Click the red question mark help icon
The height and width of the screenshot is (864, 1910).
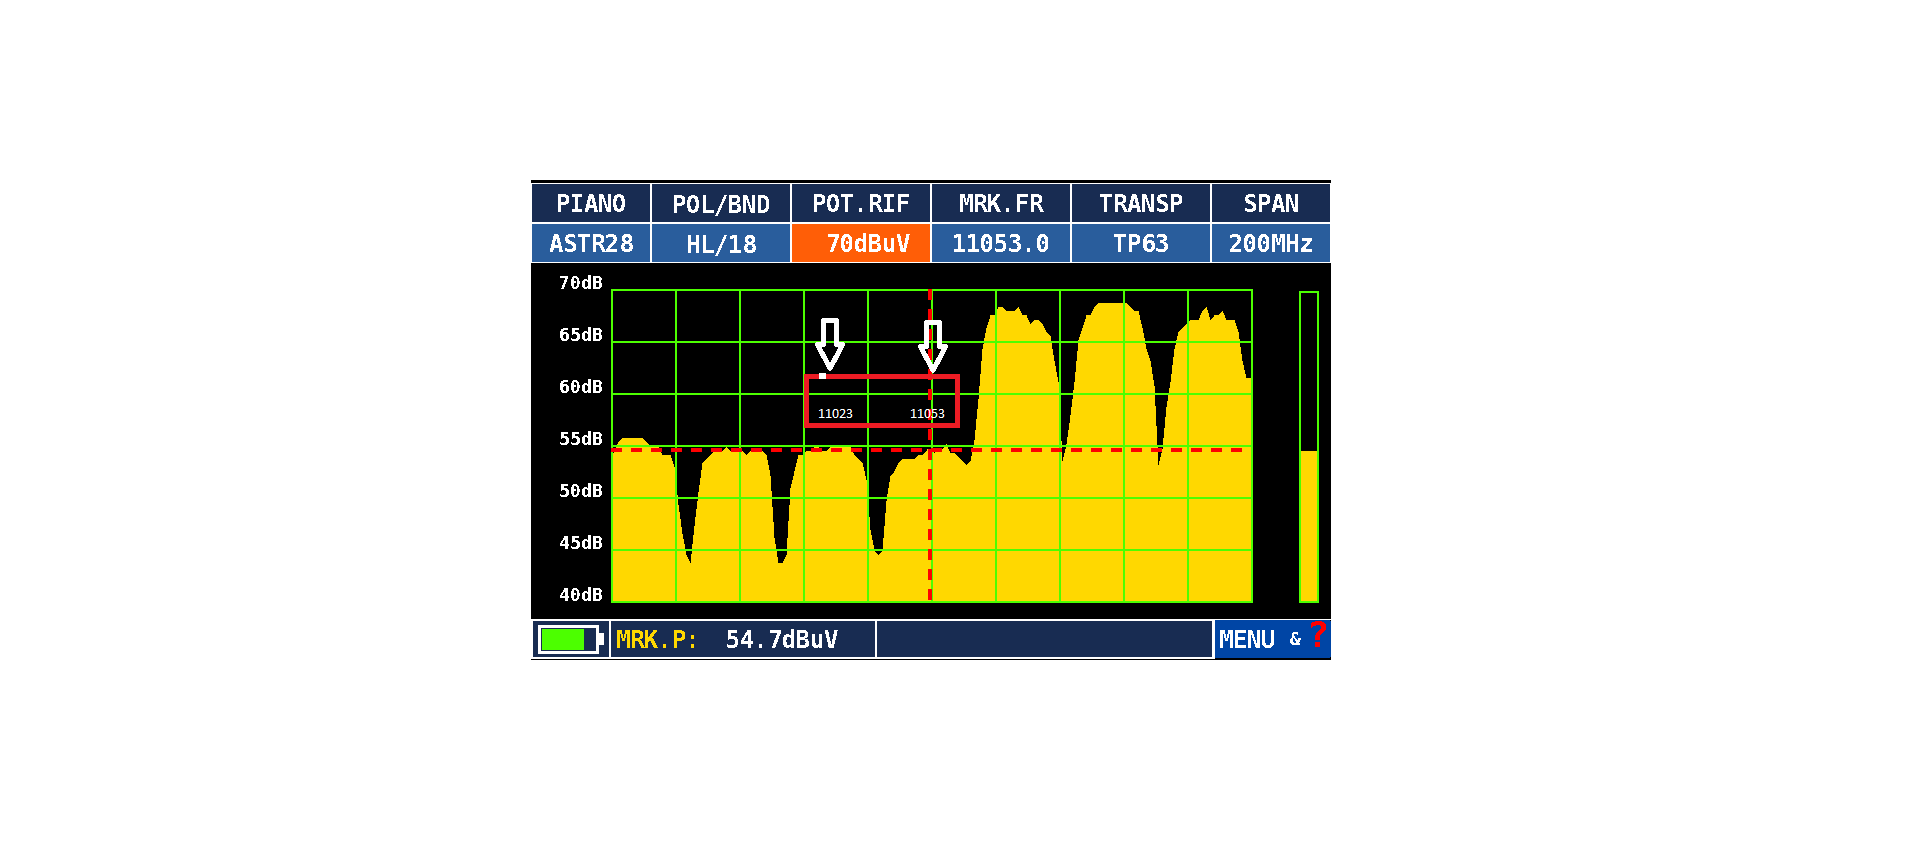click(1318, 636)
